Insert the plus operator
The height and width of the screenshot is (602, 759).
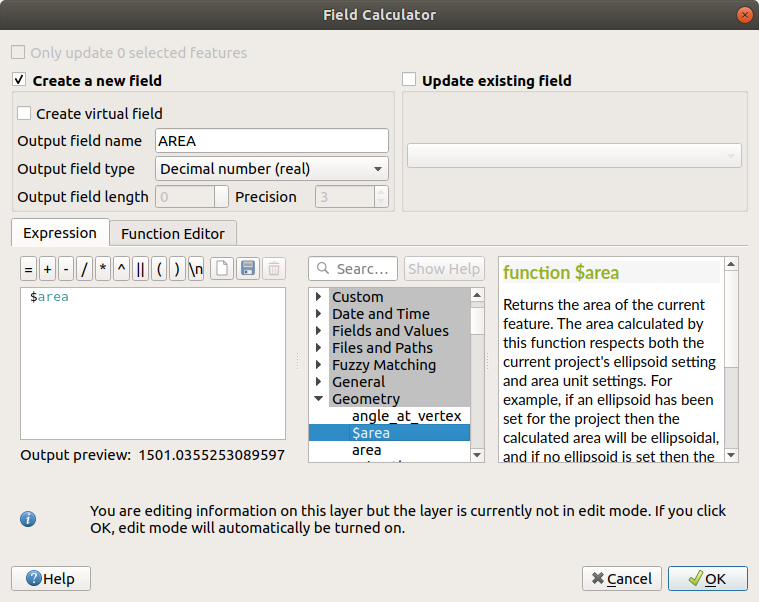click(47, 269)
